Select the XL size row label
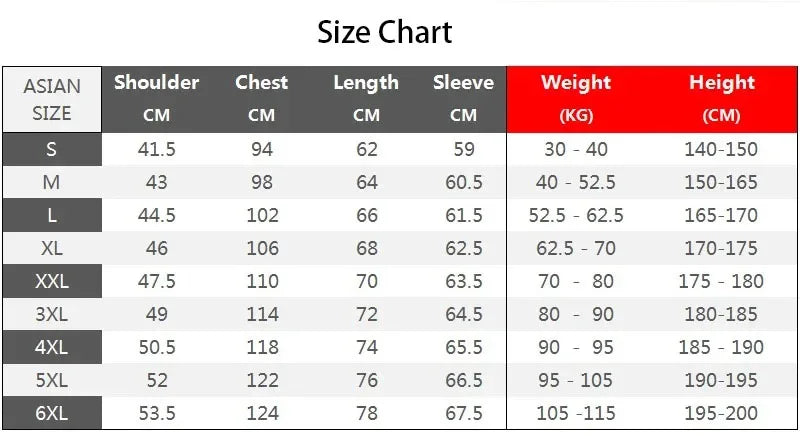 pyautogui.click(x=52, y=249)
